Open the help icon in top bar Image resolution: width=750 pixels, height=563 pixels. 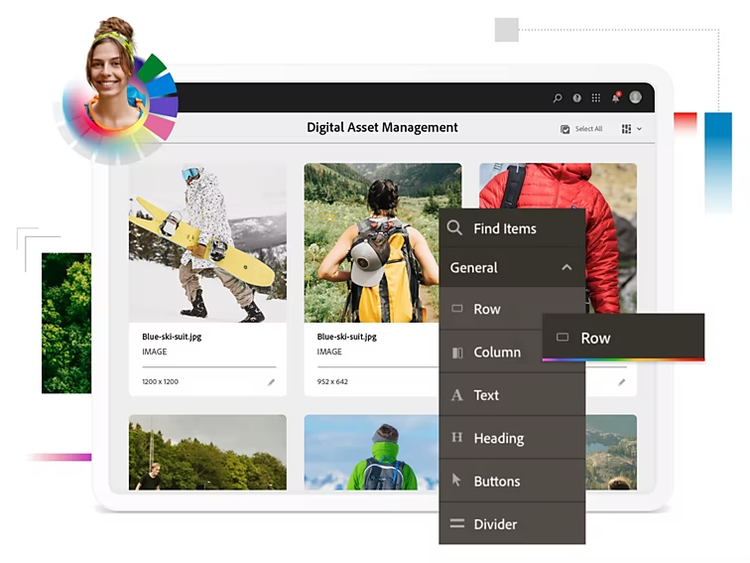[577, 98]
